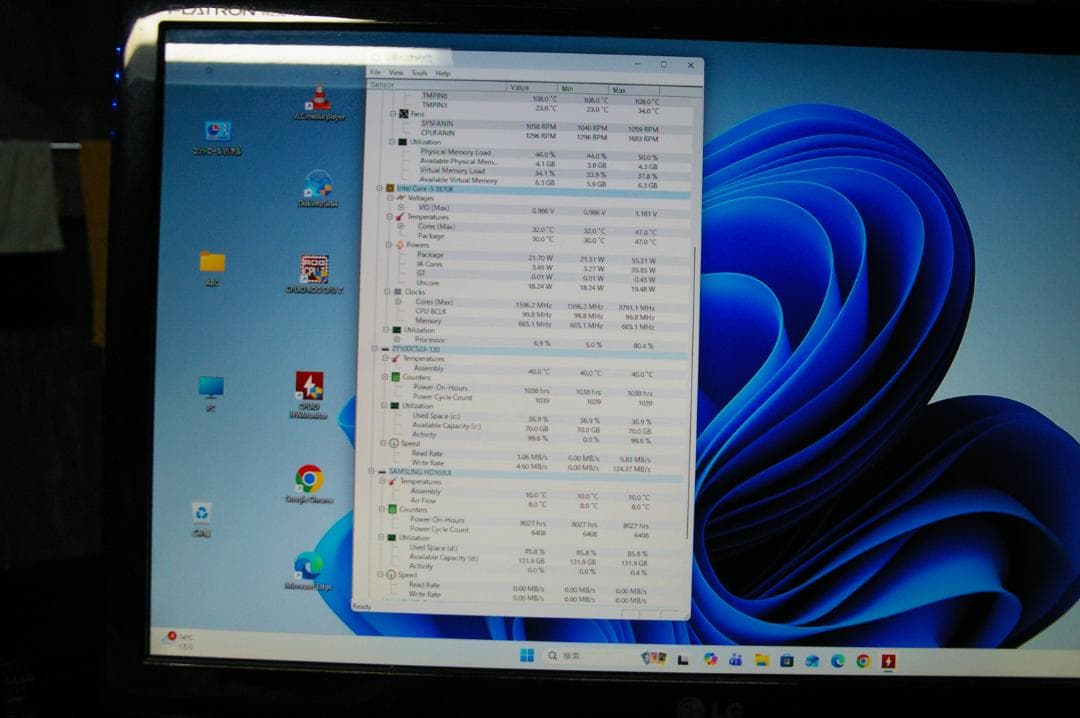Select the Control Panel desktop icon
Image resolution: width=1080 pixels, height=718 pixels.
[x=217, y=138]
